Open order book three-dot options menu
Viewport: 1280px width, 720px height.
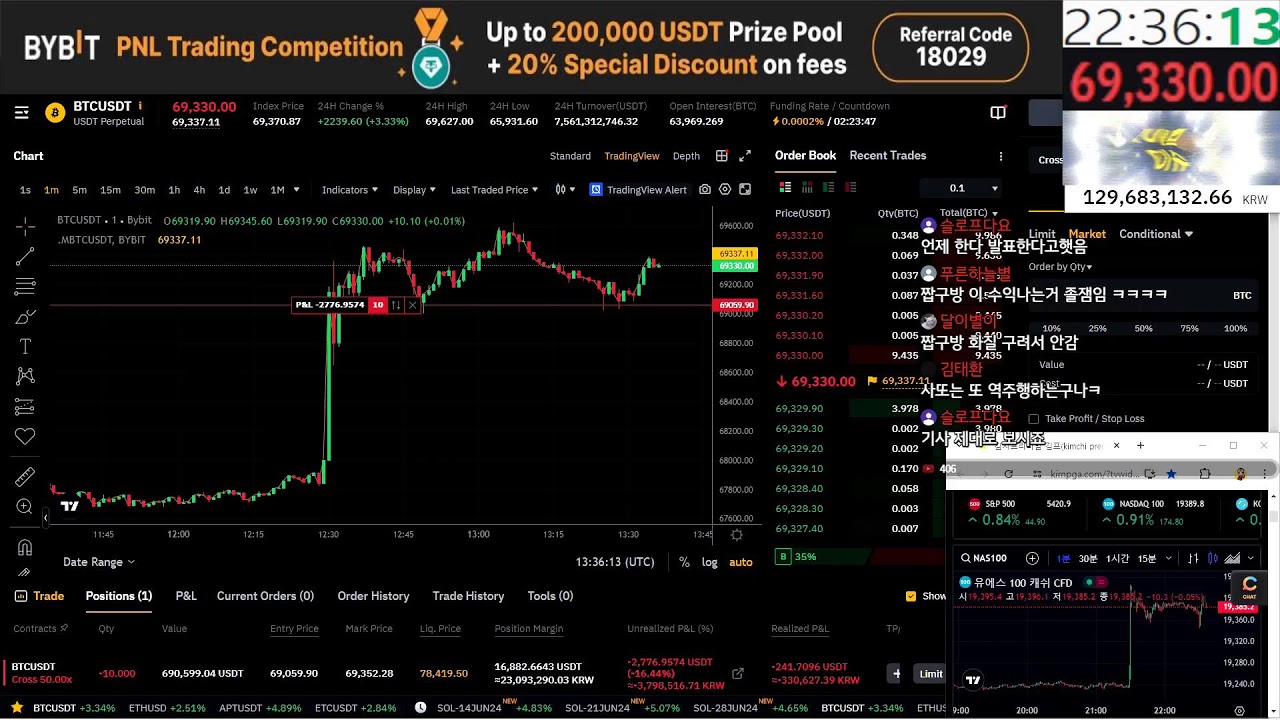pos(1001,156)
